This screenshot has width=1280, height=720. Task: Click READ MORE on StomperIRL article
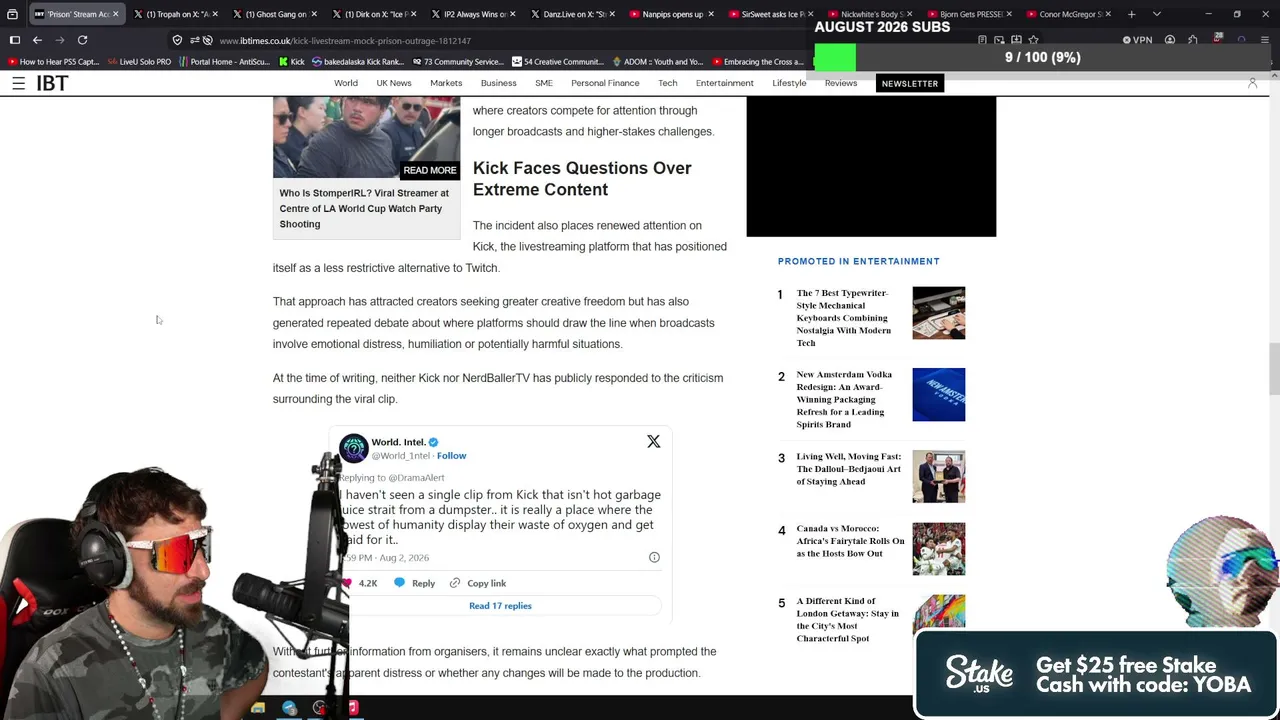430,170
